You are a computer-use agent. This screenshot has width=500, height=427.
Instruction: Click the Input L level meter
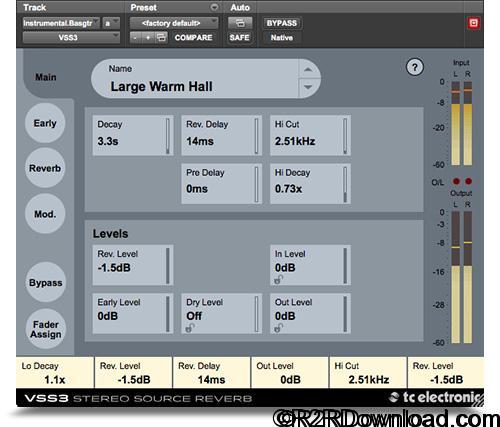(x=456, y=123)
